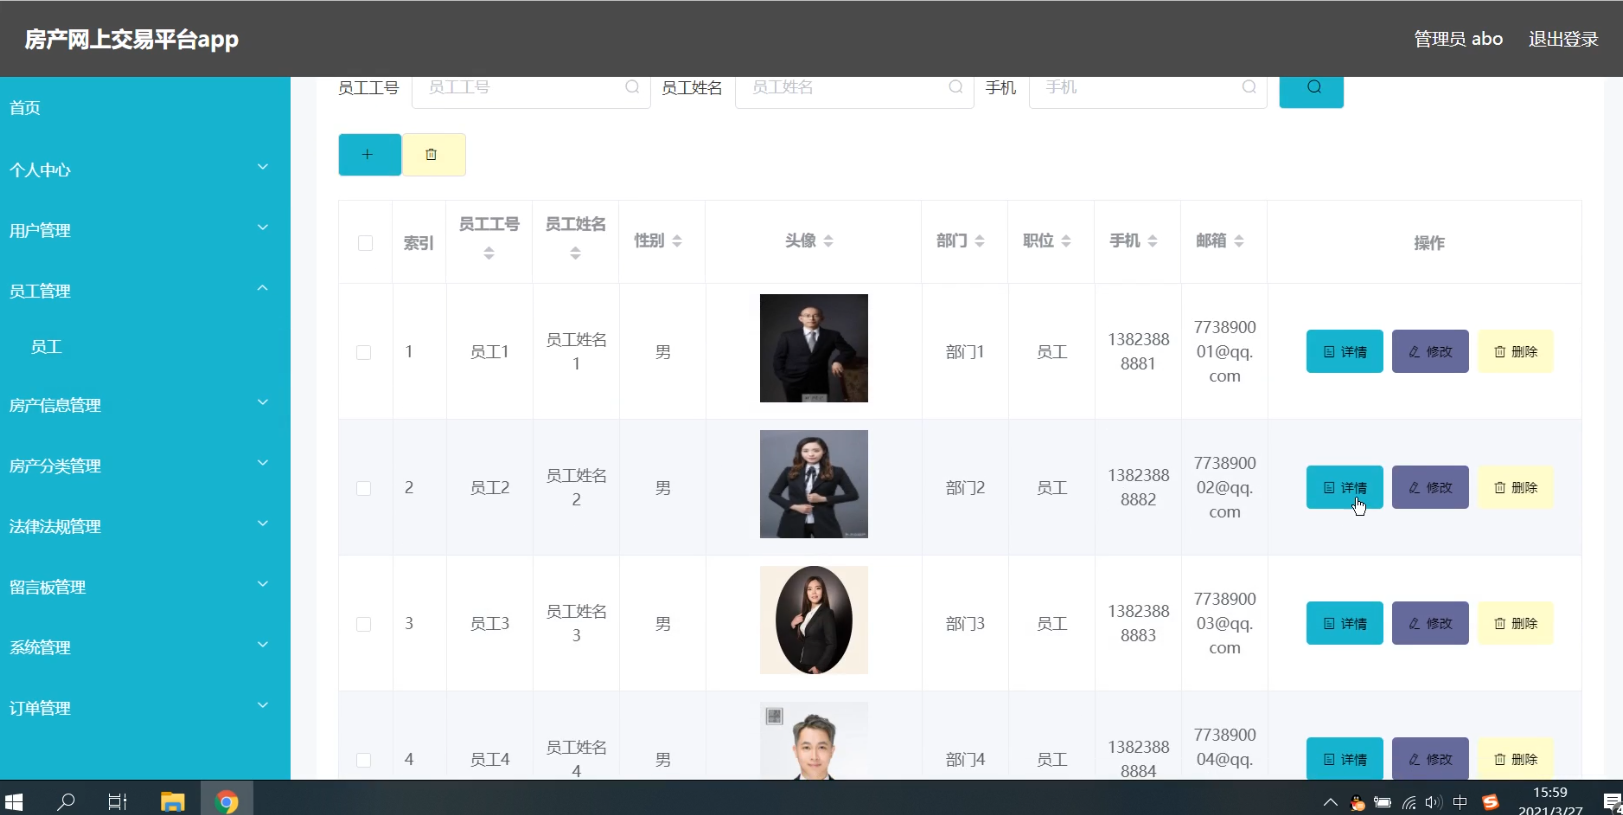
Task: Collapse 员工管理 menu chevron
Action: 263,288
